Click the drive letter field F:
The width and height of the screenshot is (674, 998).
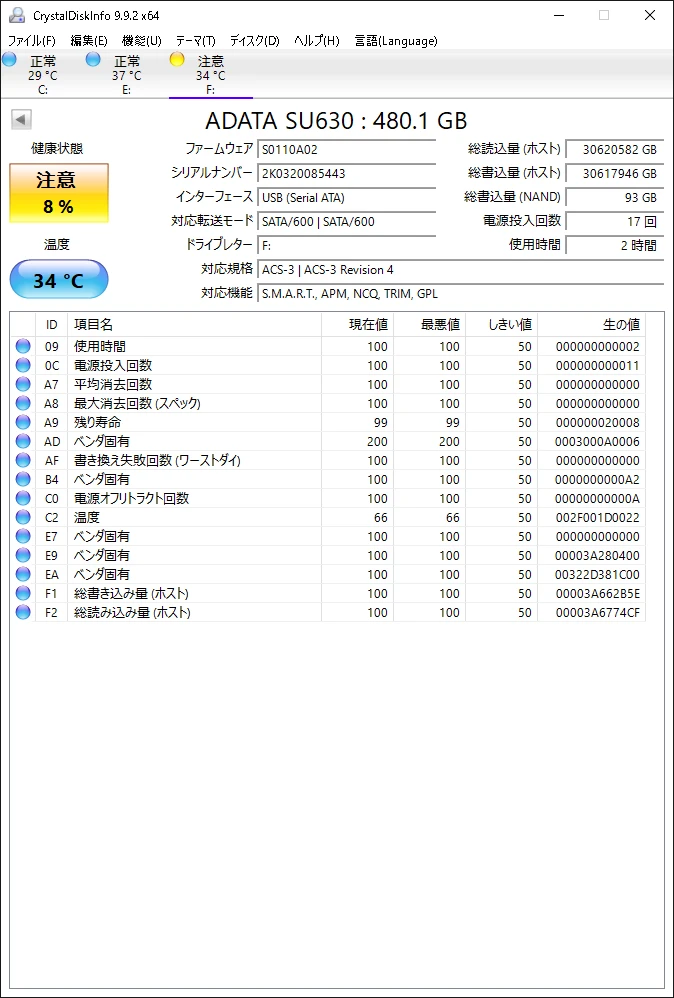click(x=346, y=246)
